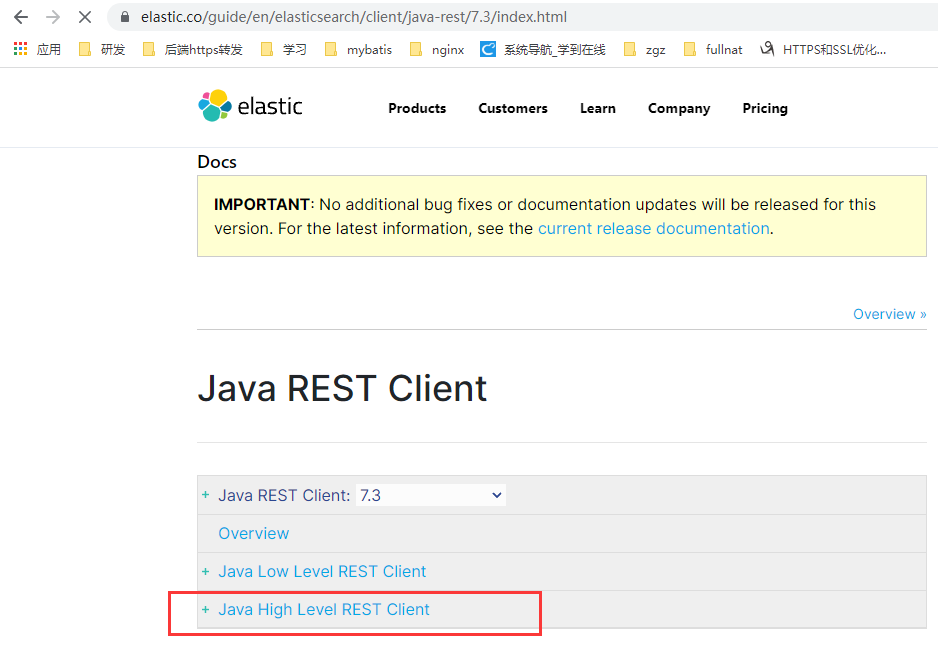Open the zgz bookmark folder
938x661 pixels.
[x=644, y=49]
